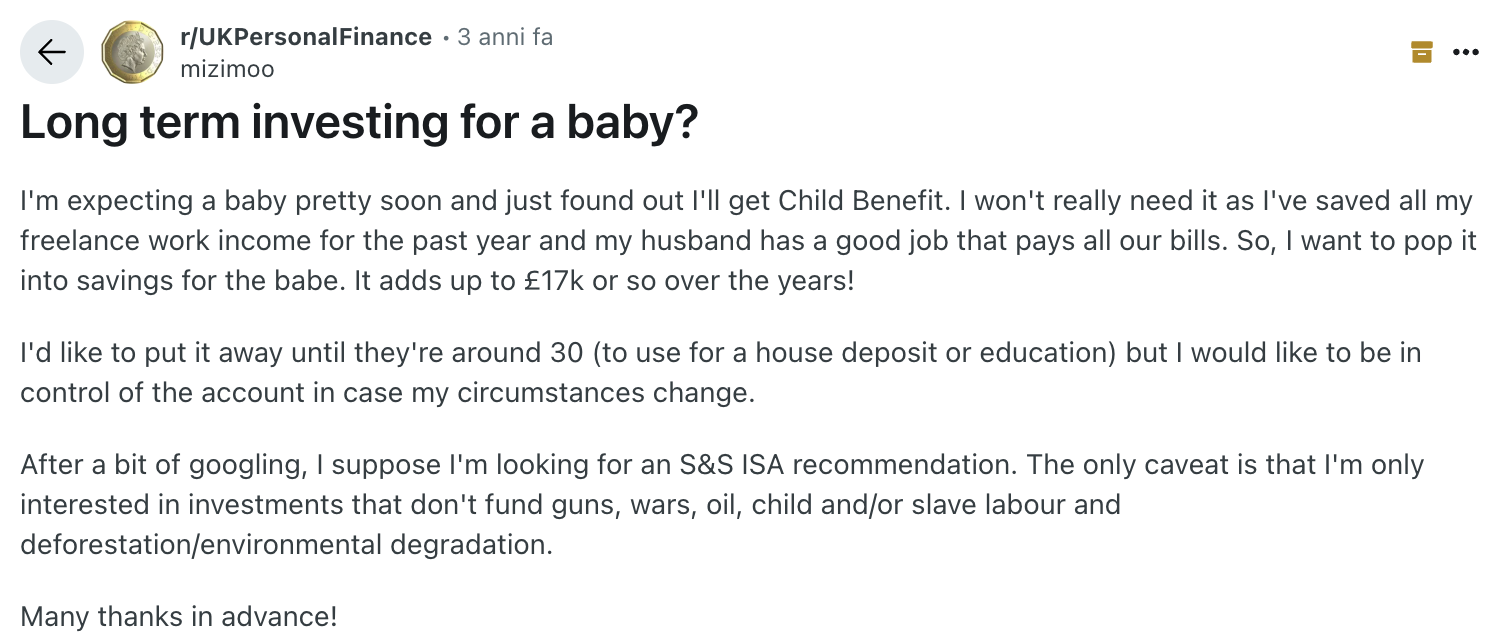This screenshot has height=644, width=1488.
Task: Open the three-dot post options menu
Action: pyautogui.click(x=1465, y=52)
